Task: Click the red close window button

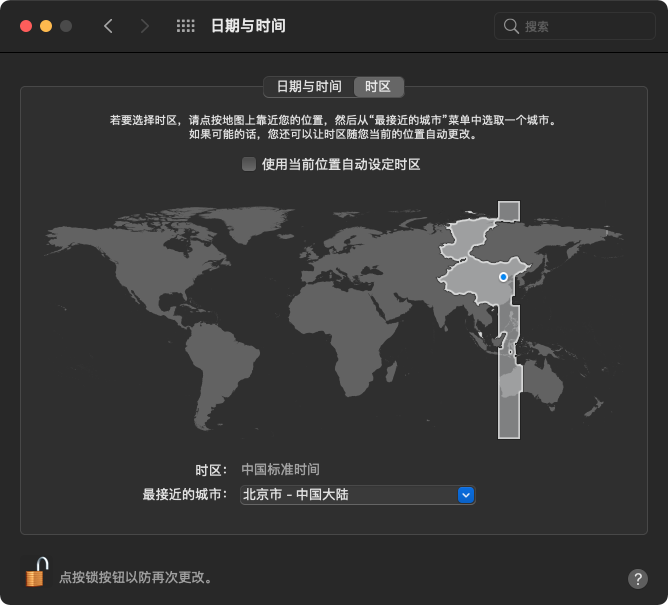Action: 25,26
